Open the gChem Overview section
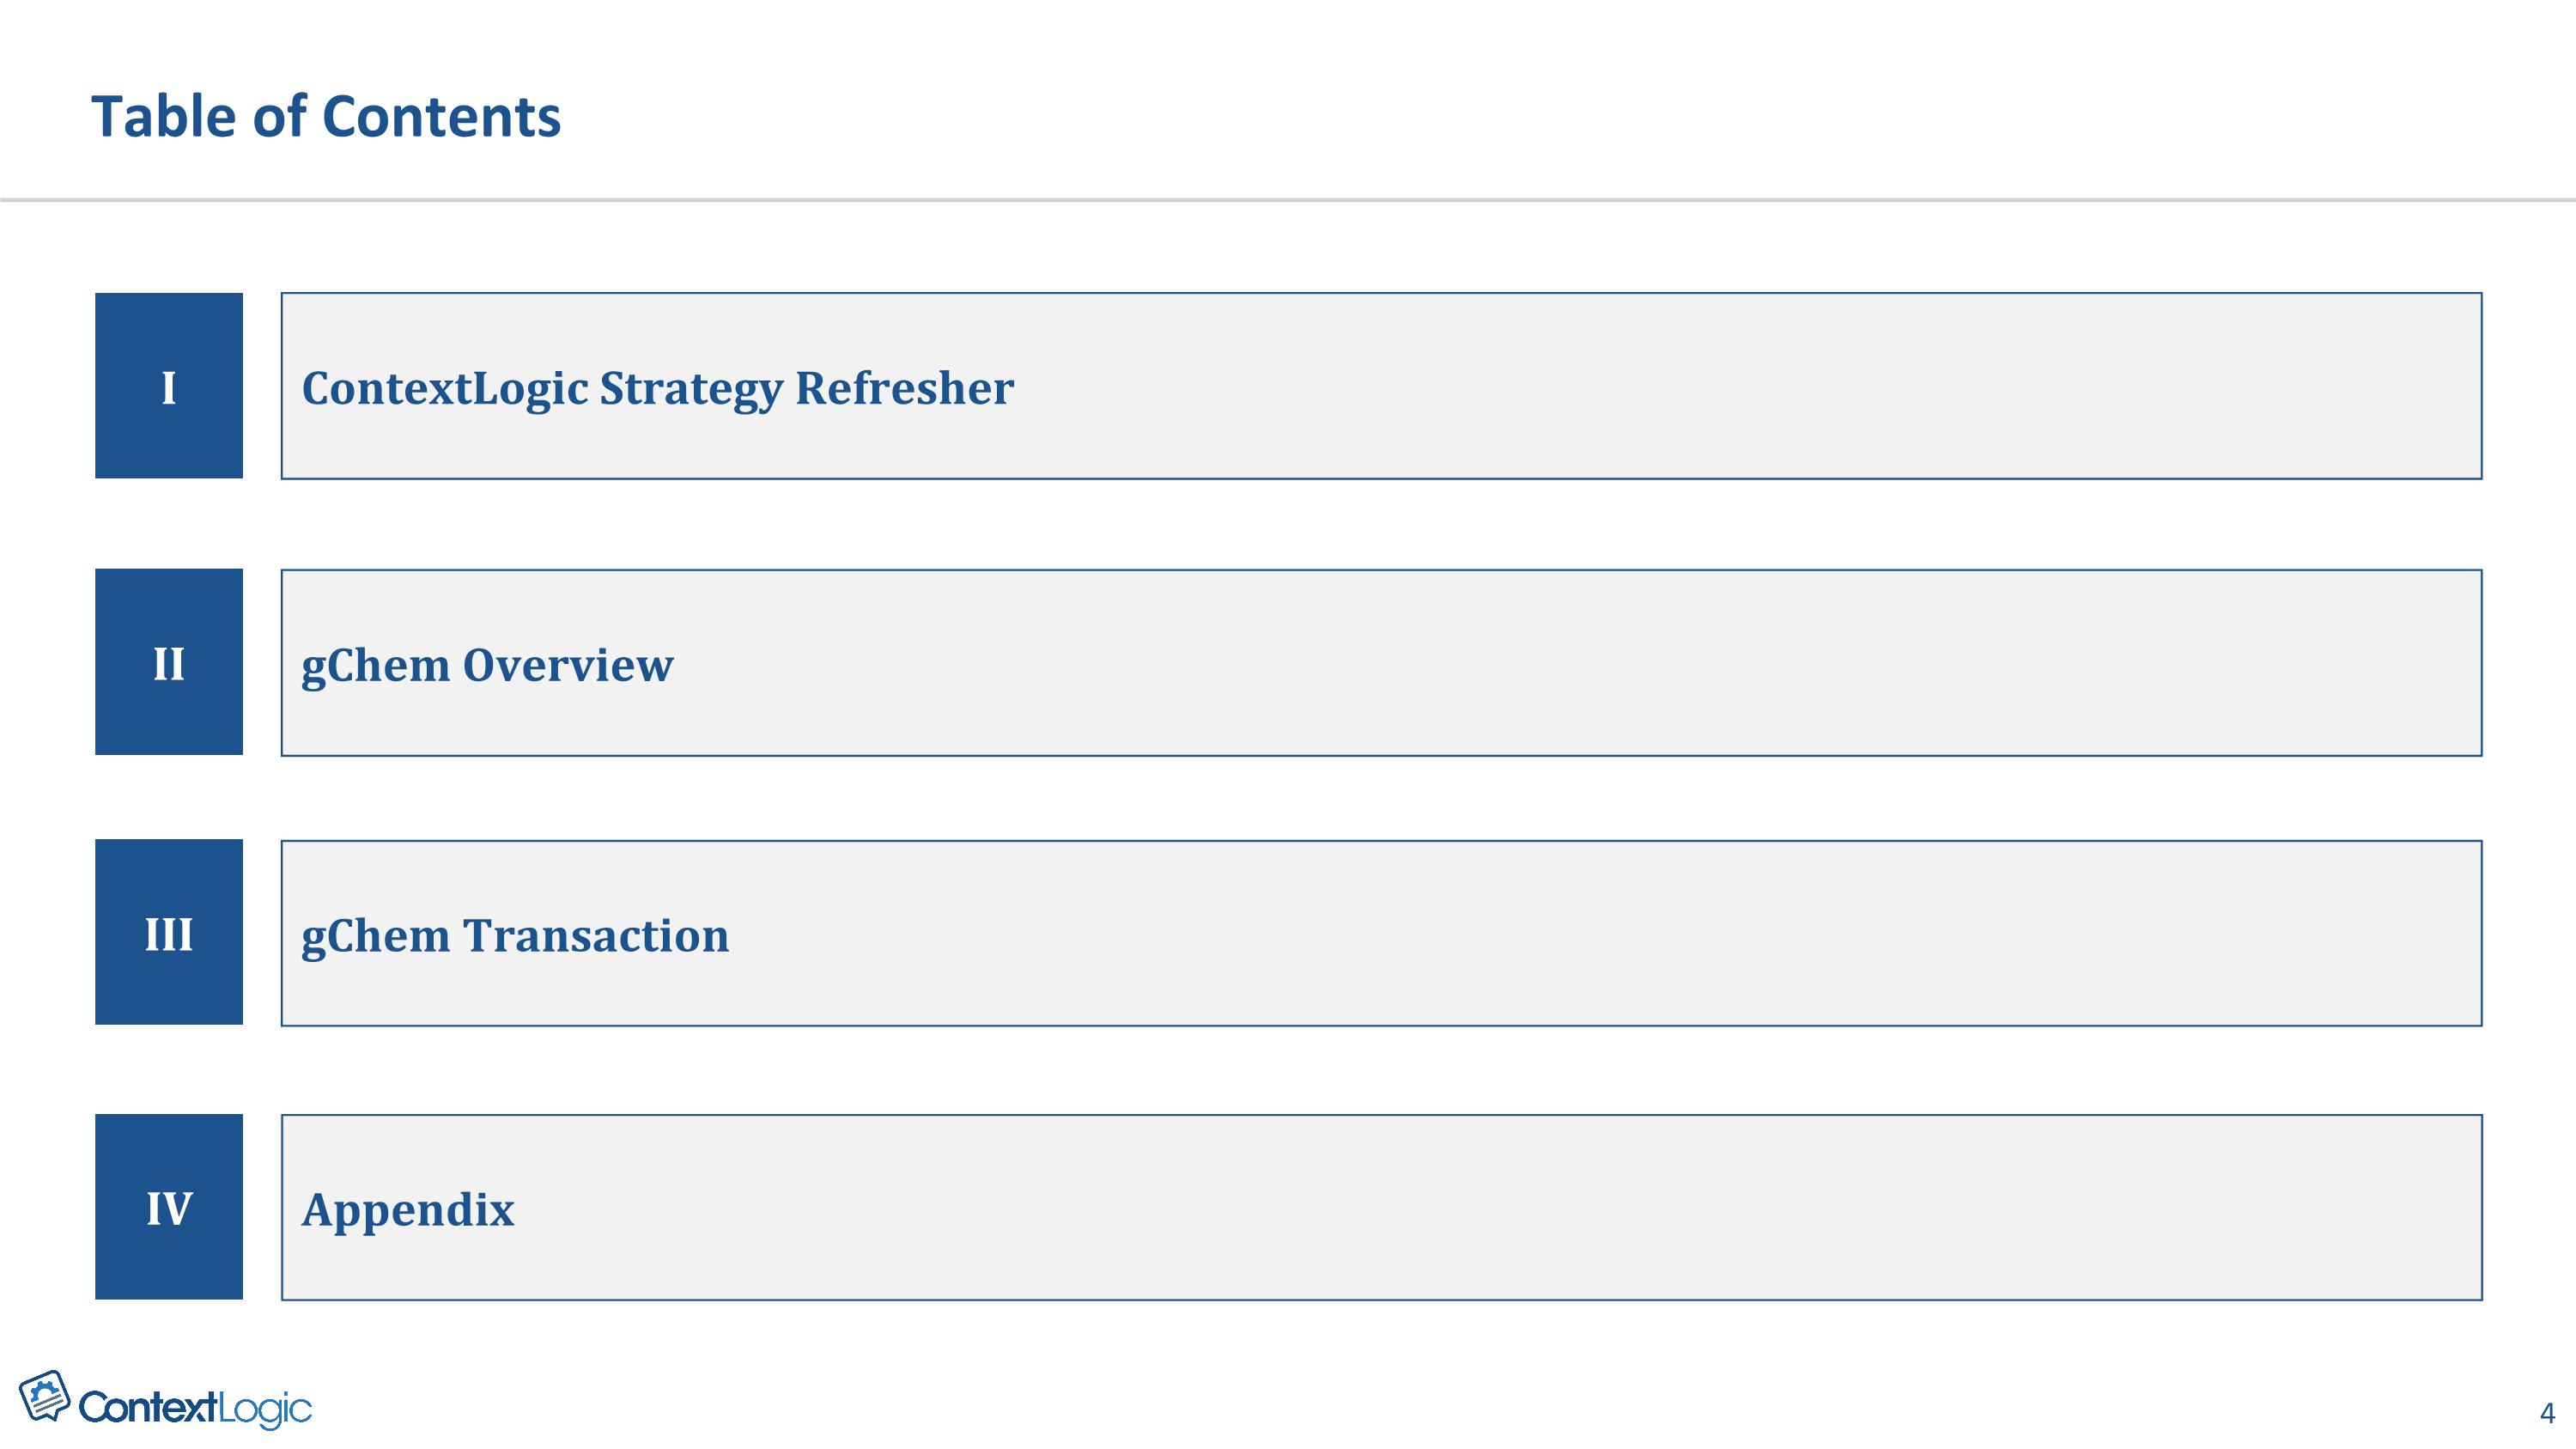This screenshot has height=1449, width=2576. click(1381, 663)
